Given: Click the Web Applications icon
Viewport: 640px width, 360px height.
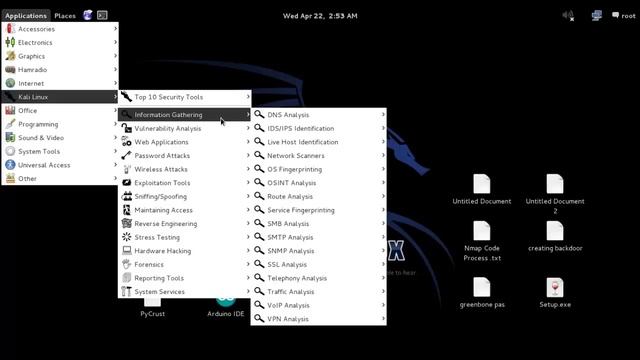Looking at the screenshot, I should pyautogui.click(x=127, y=142).
